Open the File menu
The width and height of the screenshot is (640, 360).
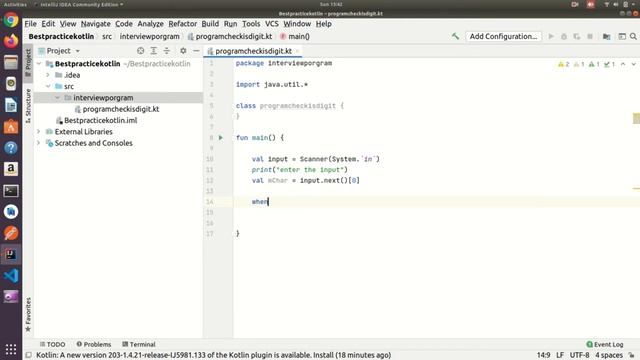(x=30, y=24)
